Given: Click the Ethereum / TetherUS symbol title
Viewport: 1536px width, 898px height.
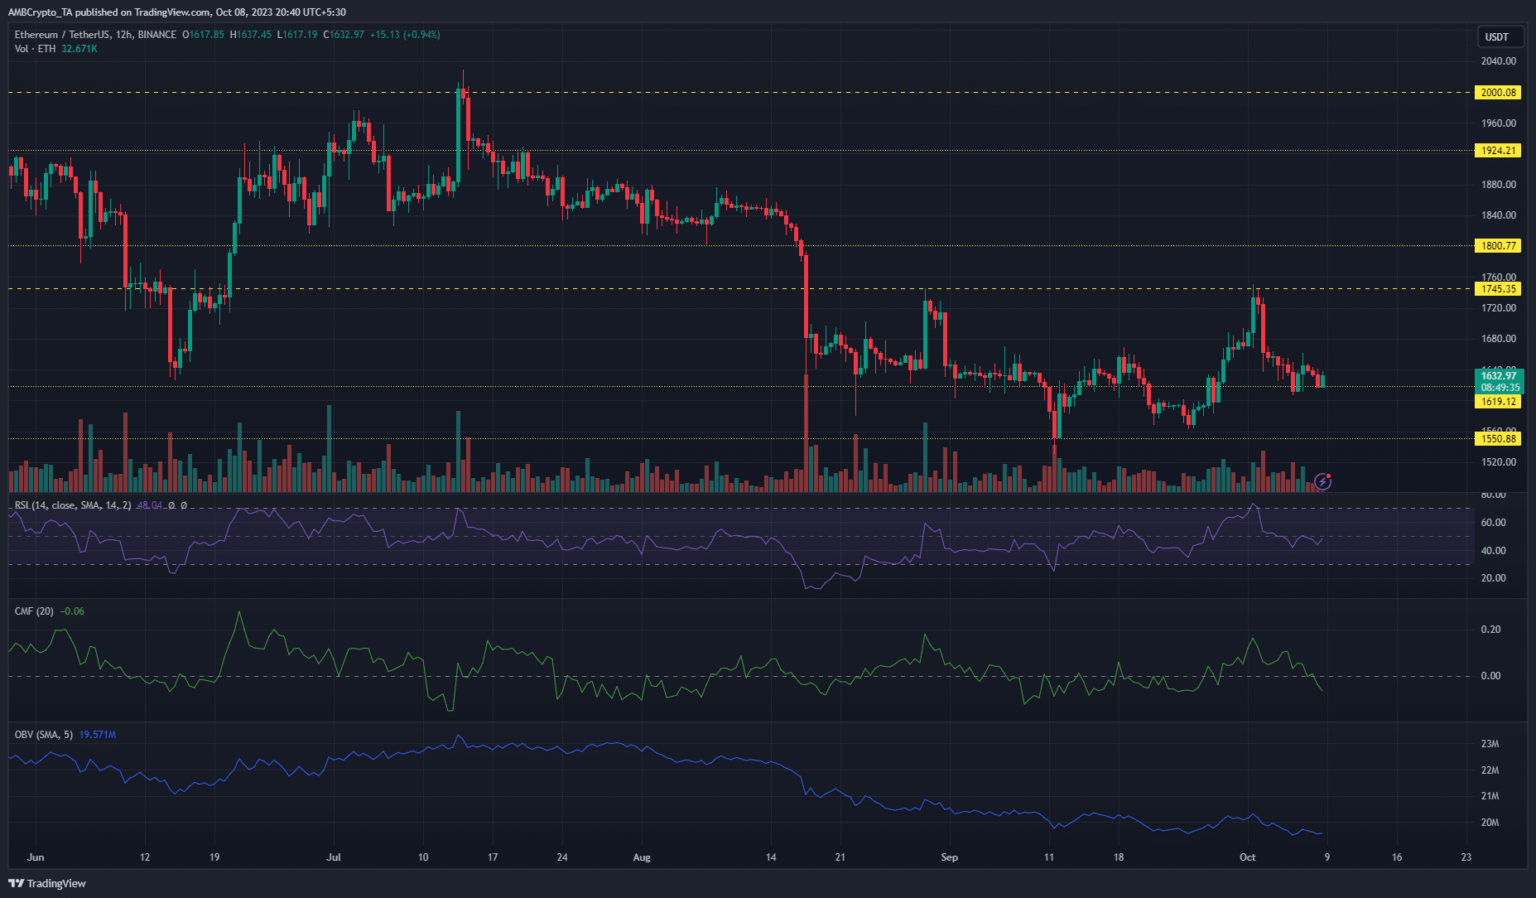Looking at the screenshot, I should pyautogui.click(x=95, y=35).
